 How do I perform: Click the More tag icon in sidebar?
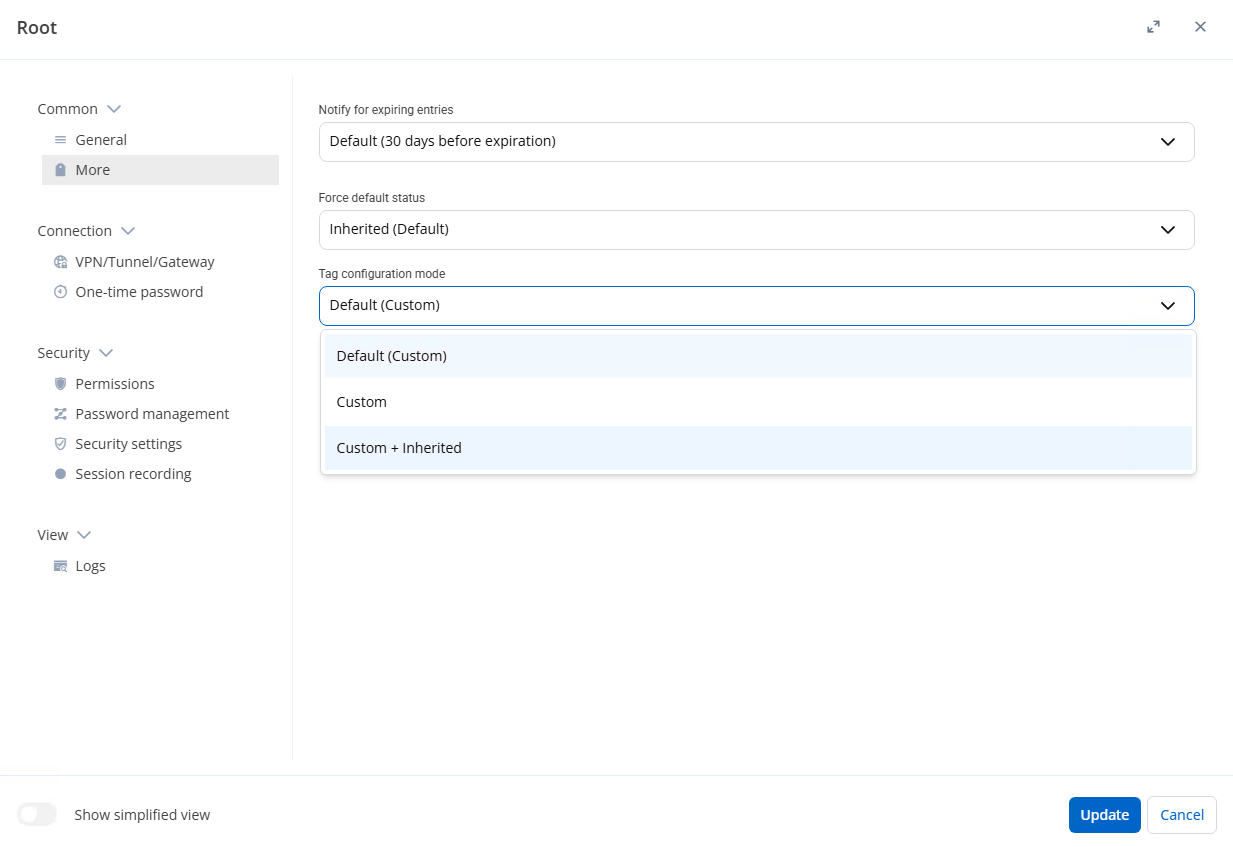pos(60,170)
